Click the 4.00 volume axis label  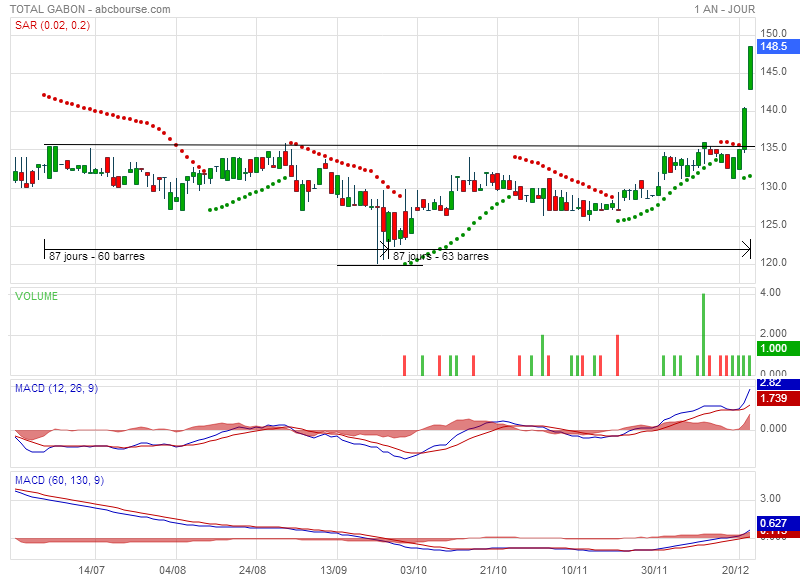pyautogui.click(x=770, y=292)
